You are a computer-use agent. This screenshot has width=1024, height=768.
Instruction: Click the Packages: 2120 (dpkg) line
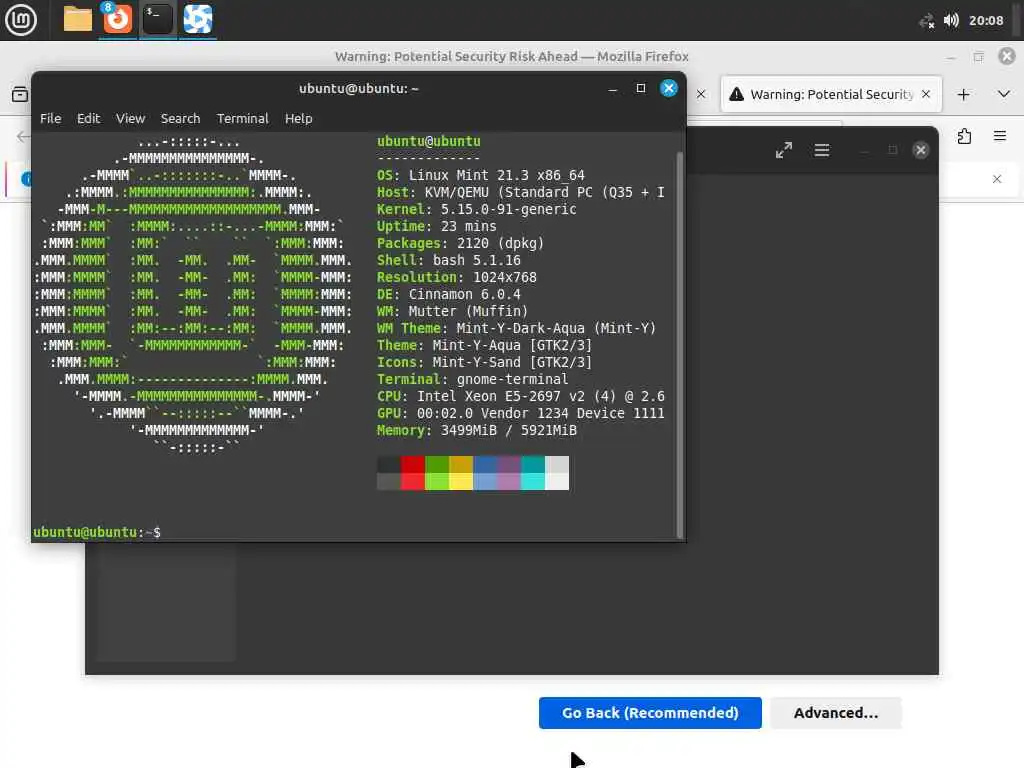coord(460,243)
